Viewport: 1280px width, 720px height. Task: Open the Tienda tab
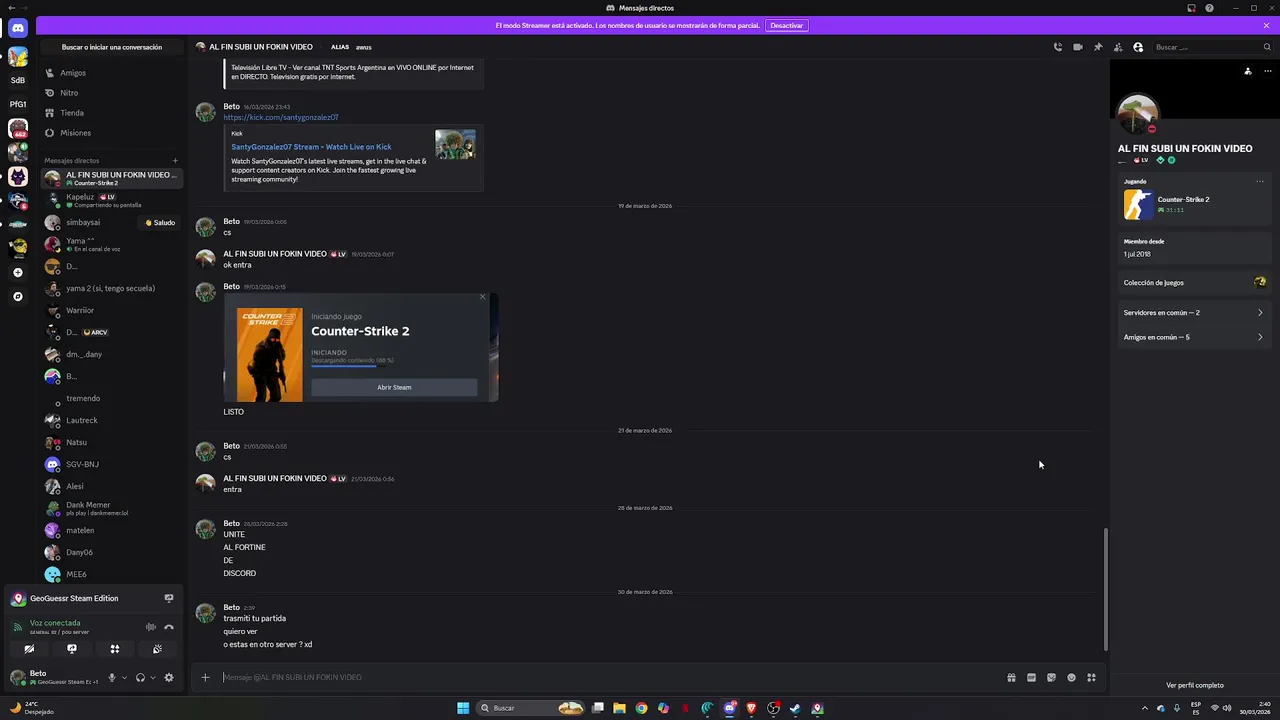tap(111, 113)
